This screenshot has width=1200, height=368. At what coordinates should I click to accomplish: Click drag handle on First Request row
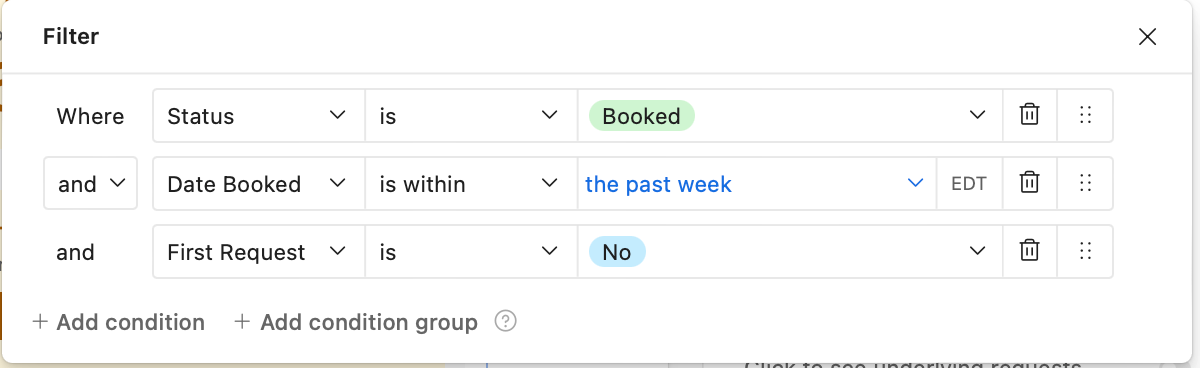coord(1085,252)
